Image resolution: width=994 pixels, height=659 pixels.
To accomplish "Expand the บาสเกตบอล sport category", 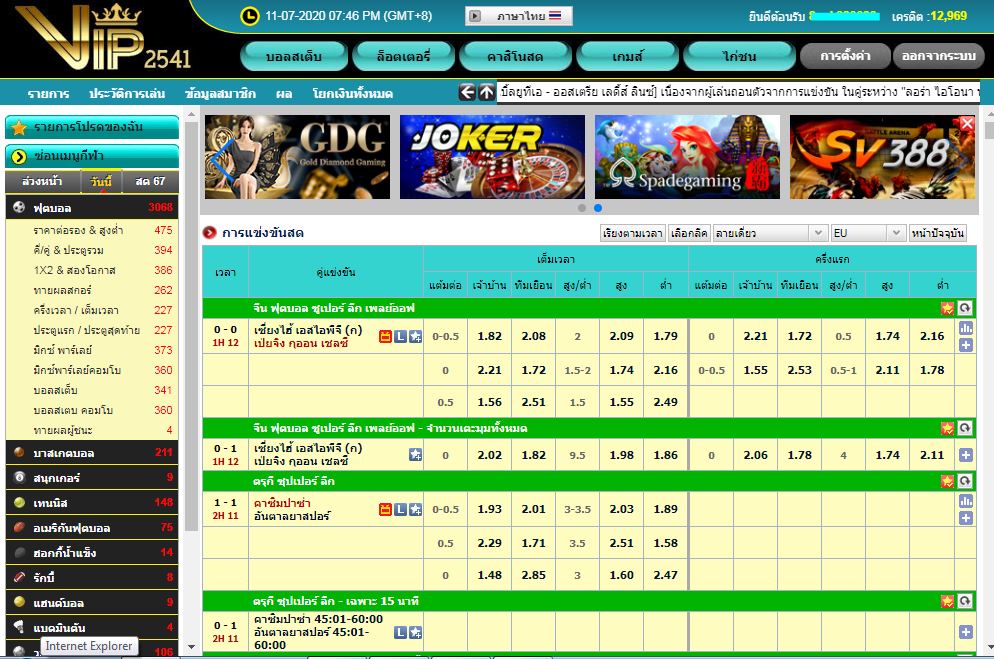I will point(92,453).
